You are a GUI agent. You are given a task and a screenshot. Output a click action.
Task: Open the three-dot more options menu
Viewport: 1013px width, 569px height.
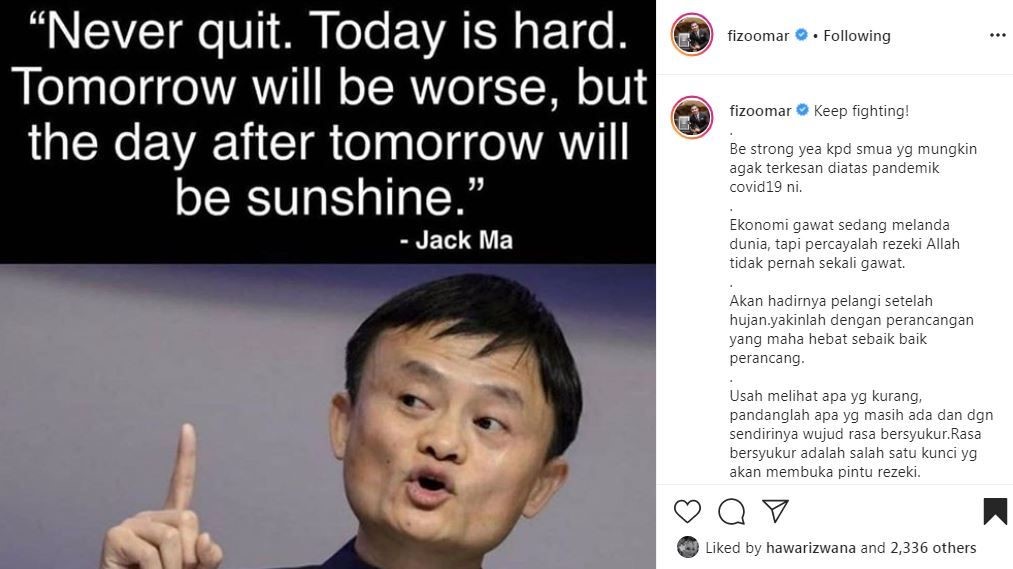coord(997,36)
